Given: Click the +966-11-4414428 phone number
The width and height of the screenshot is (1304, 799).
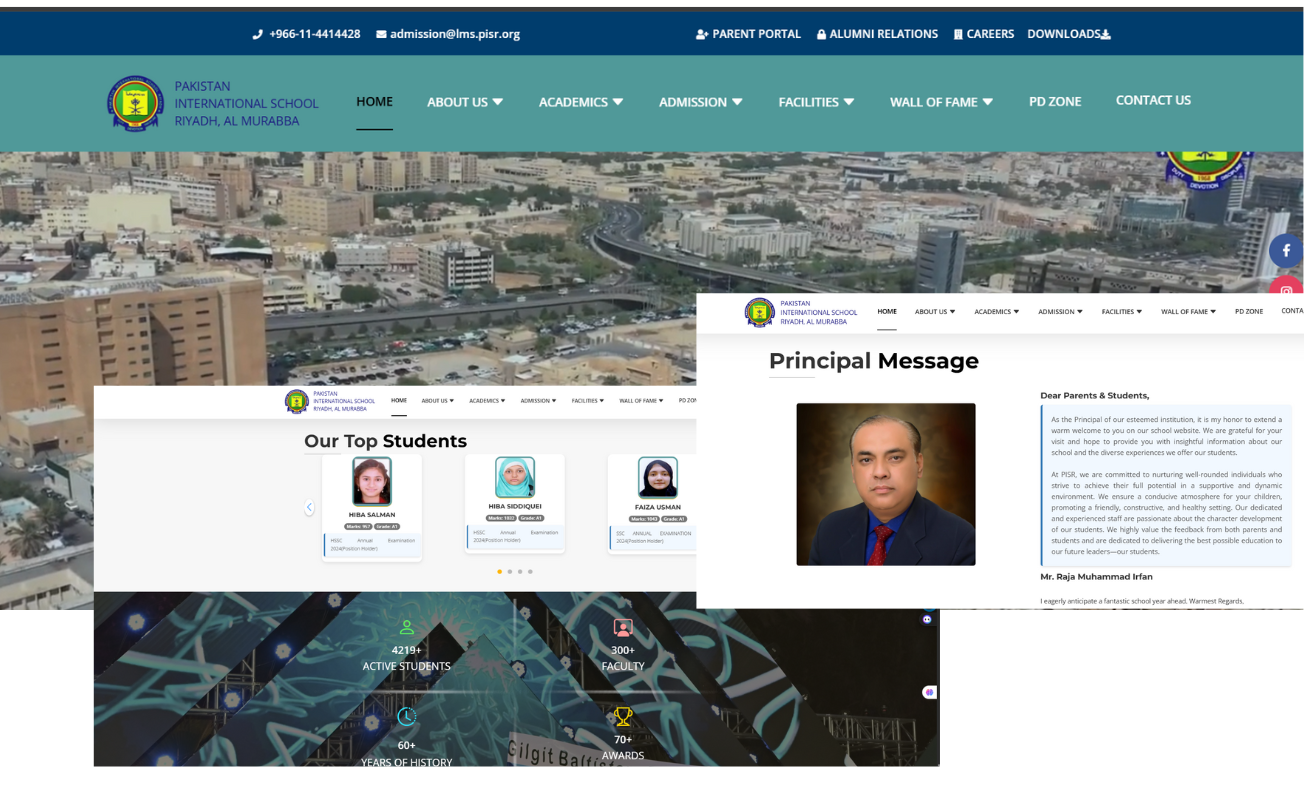Looking at the screenshot, I should coord(314,34).
